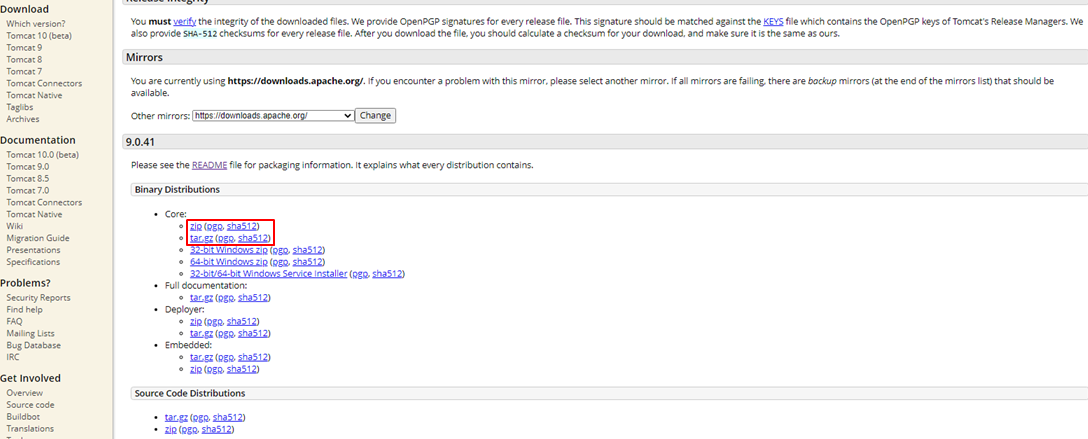Open the verify integrity link

click(186, 22)
